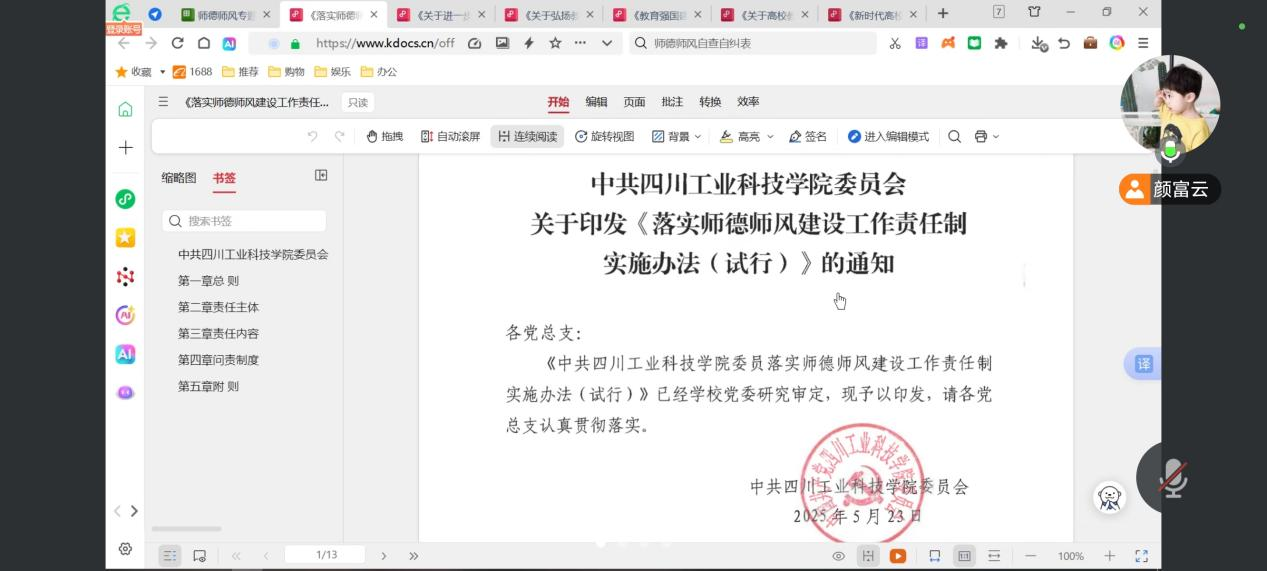Expand the 背景 background dropdown
Viewport: 1267px width, 571px height.
click(x=677, y=137)
